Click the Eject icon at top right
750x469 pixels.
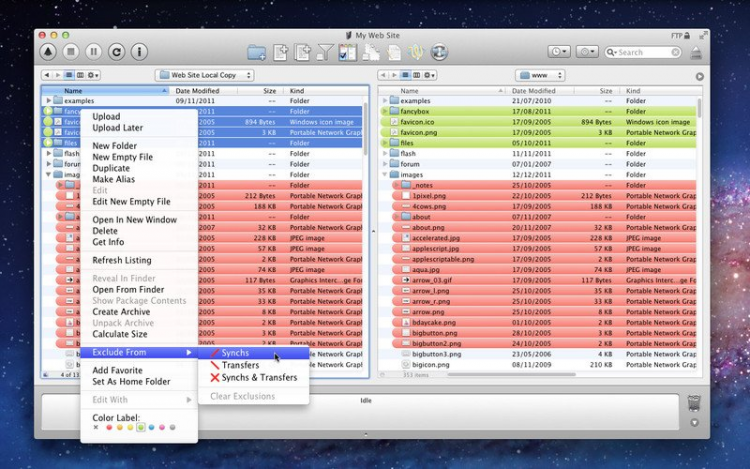(x=697, y=53)
